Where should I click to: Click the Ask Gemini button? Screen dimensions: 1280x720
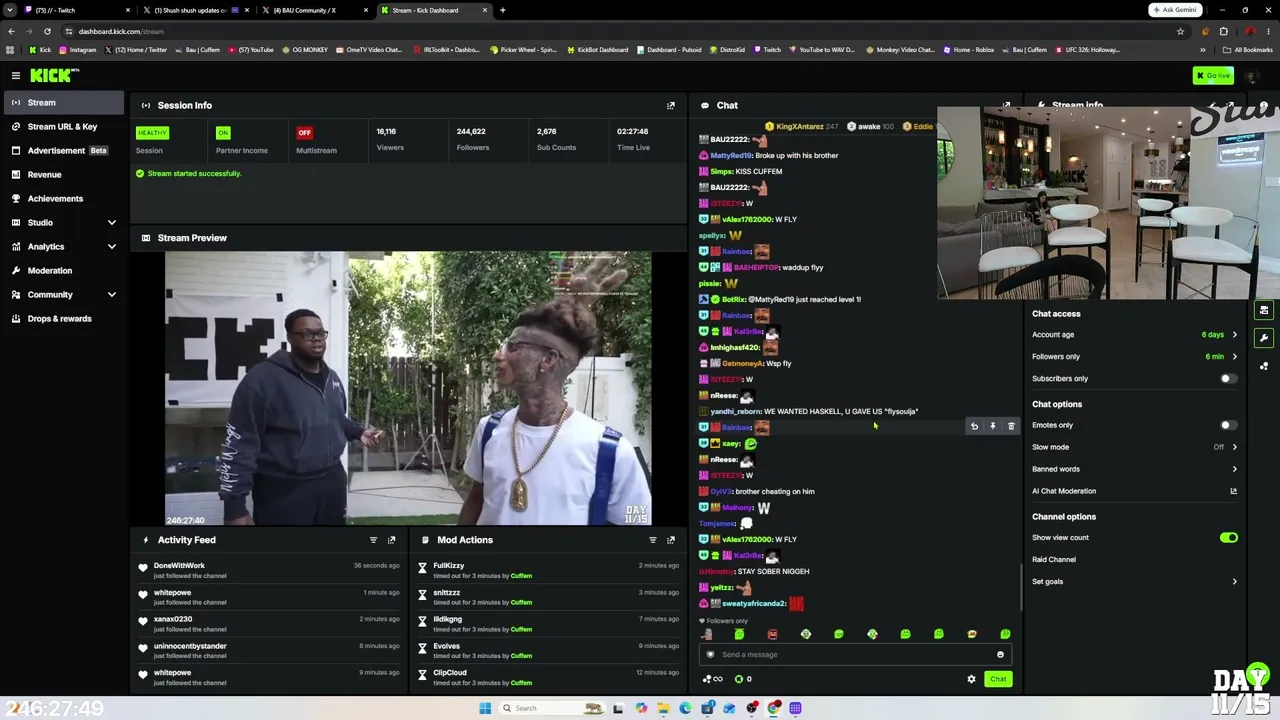click(1174, 10)
